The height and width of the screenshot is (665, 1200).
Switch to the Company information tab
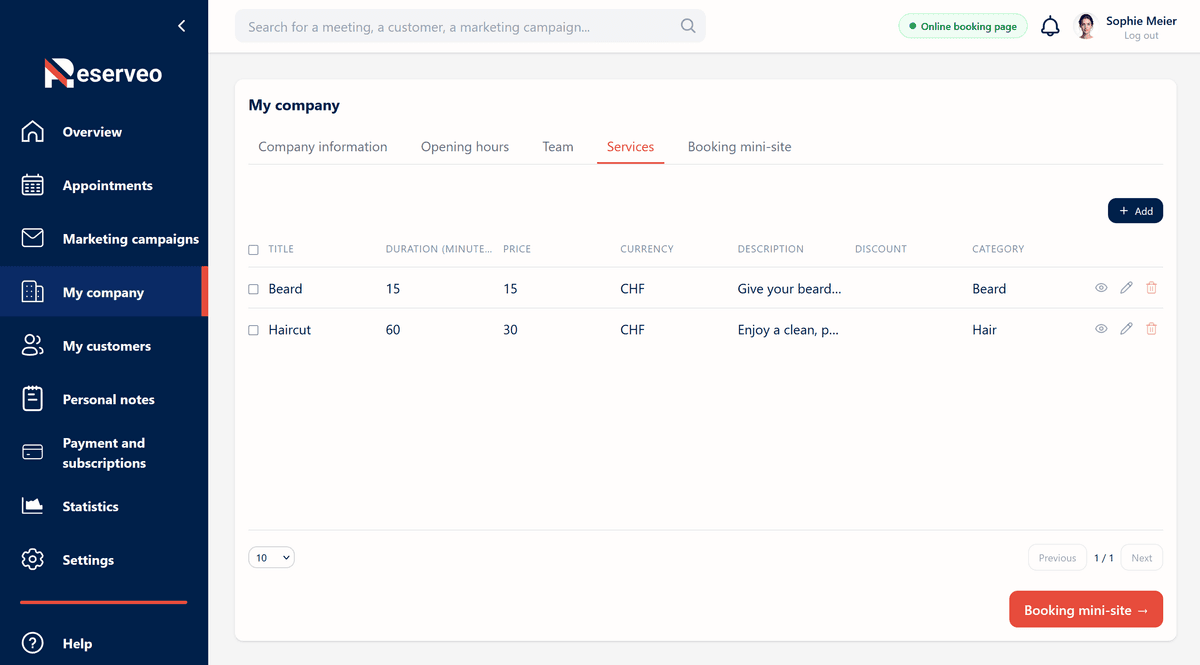(x=322, y=147)
